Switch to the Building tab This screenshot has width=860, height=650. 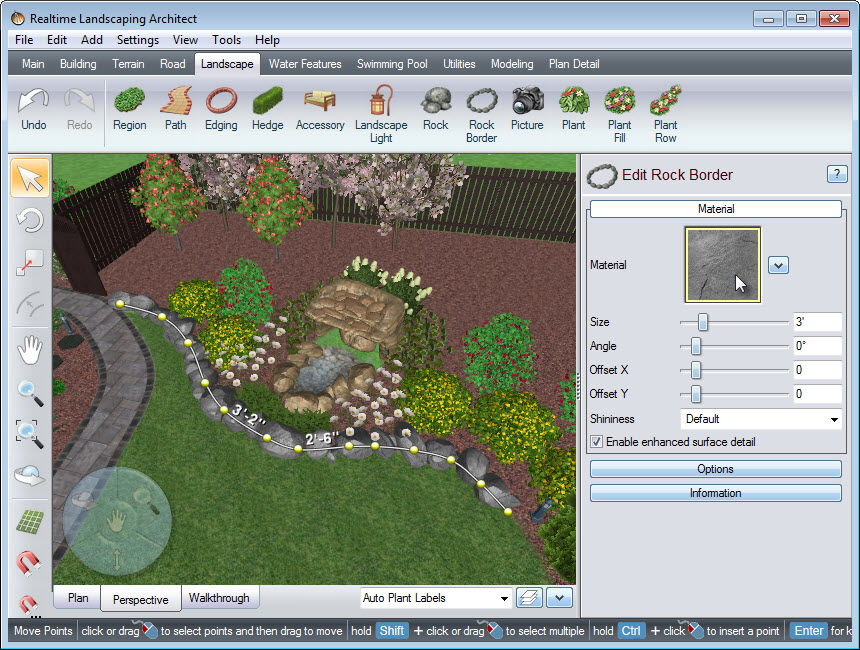78,64
